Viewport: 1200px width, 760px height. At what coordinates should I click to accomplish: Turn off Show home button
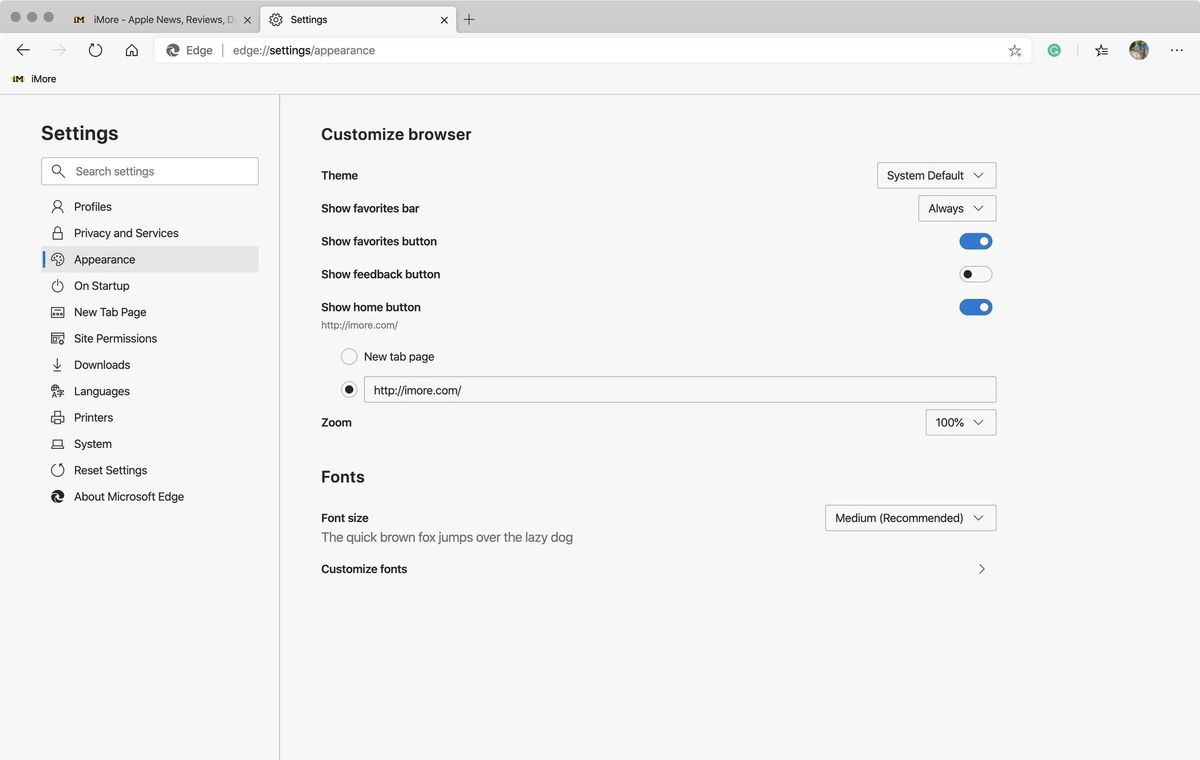[975, 307]
